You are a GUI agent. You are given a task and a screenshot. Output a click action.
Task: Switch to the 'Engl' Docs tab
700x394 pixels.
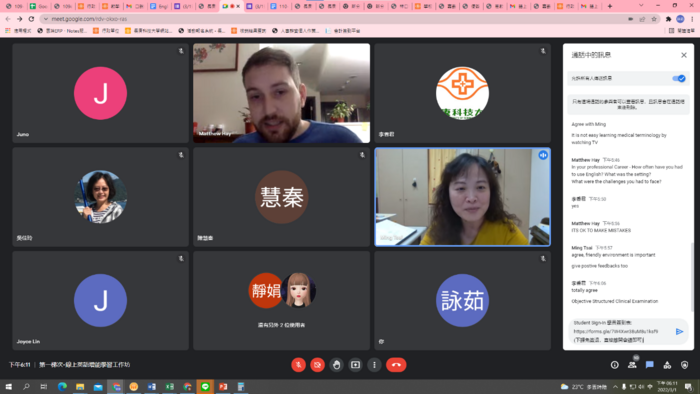[x=159, y=6]
